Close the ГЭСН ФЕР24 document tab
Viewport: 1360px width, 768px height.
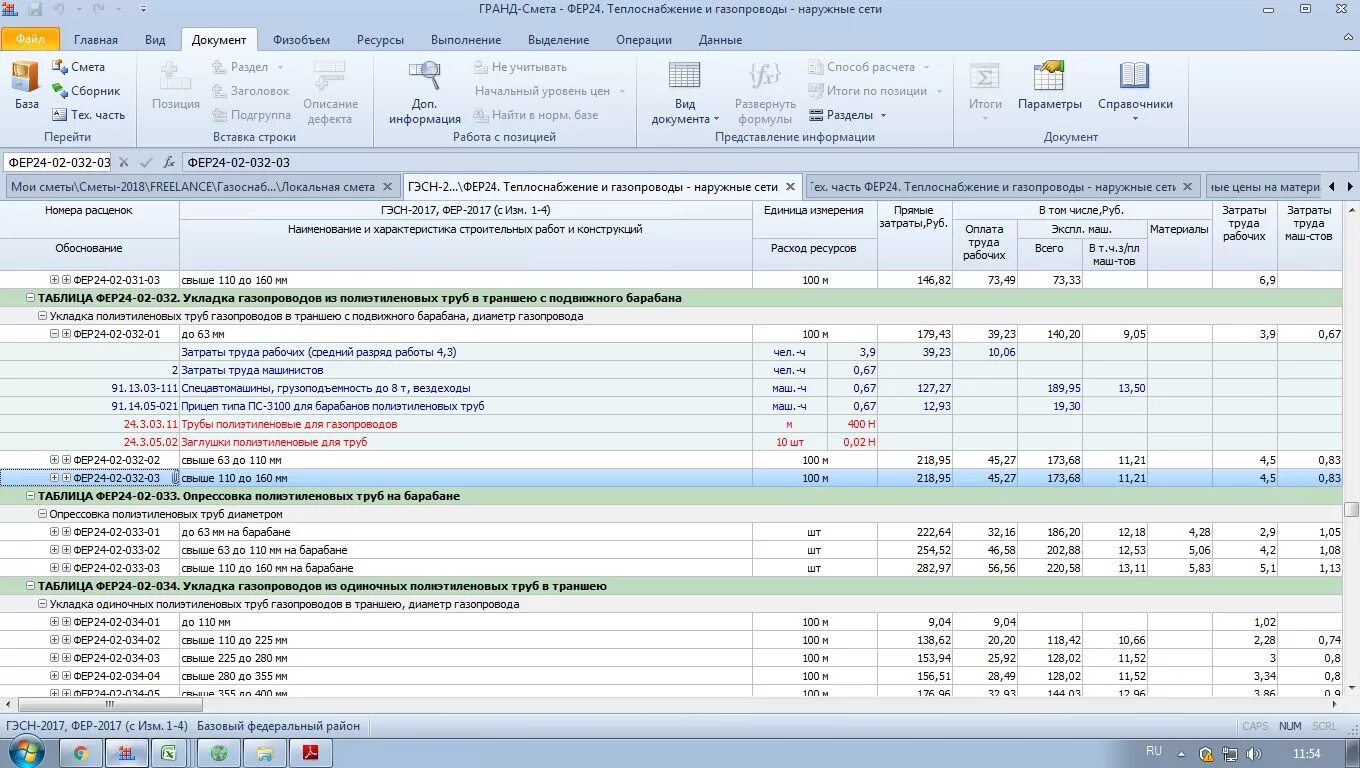[x=790, y=187]
